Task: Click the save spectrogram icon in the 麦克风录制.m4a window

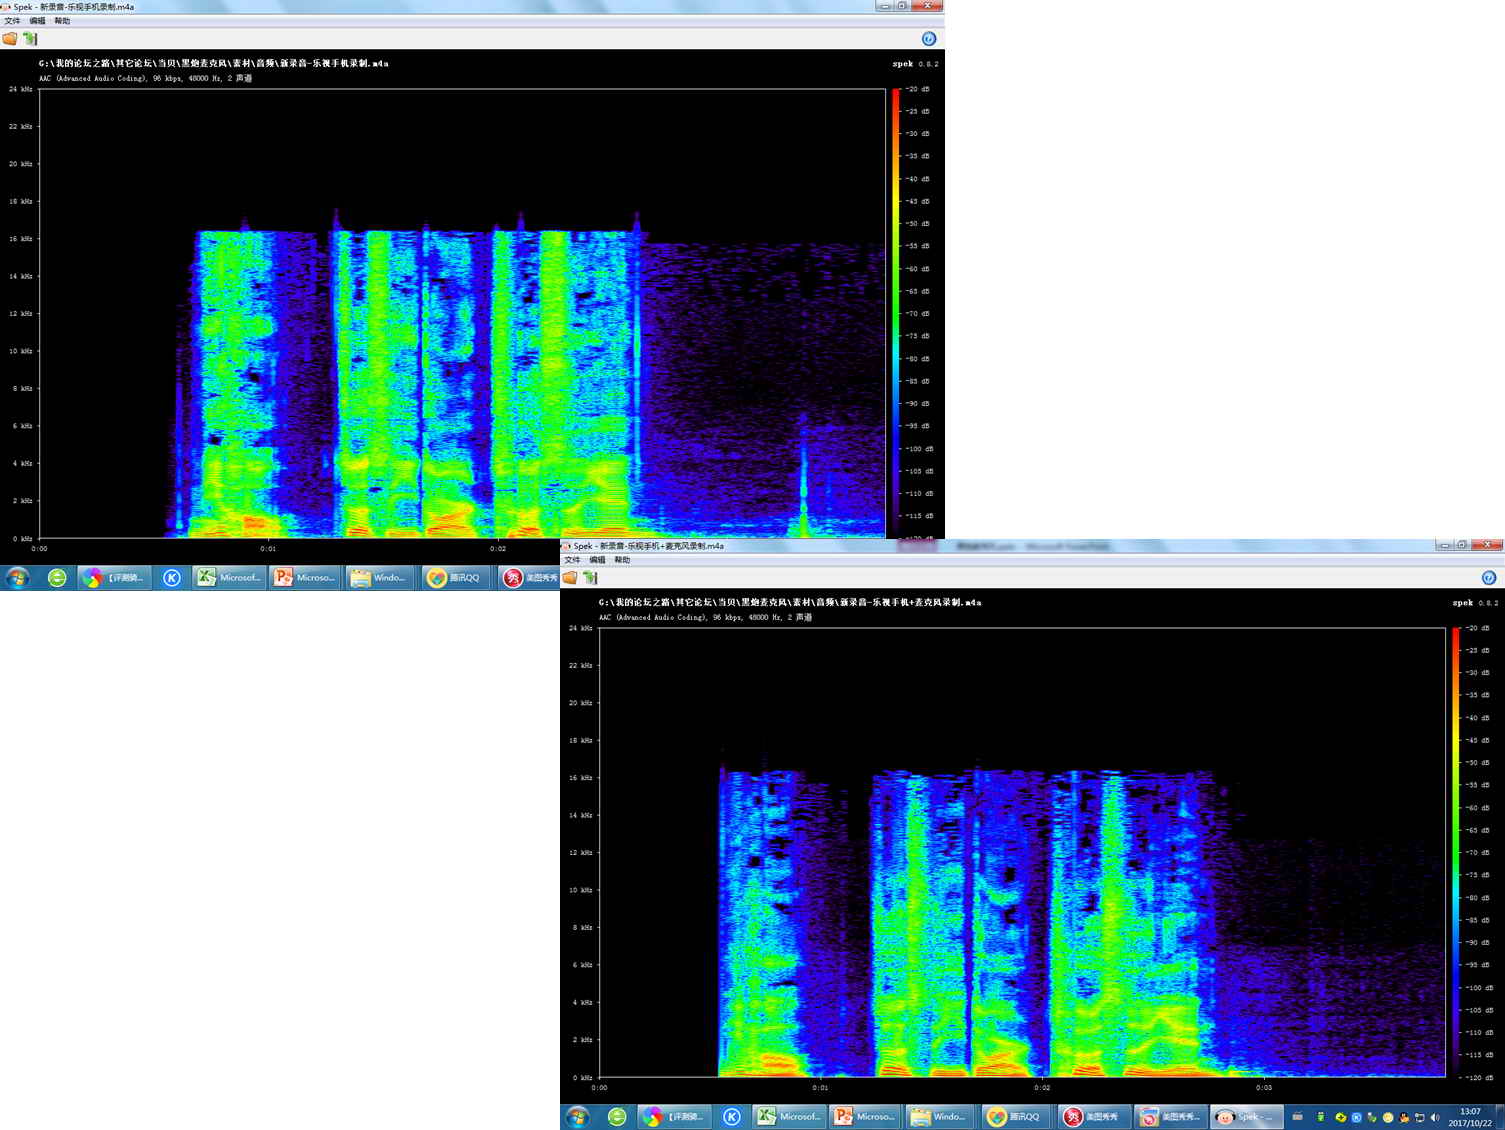Action: coord(590,578)
